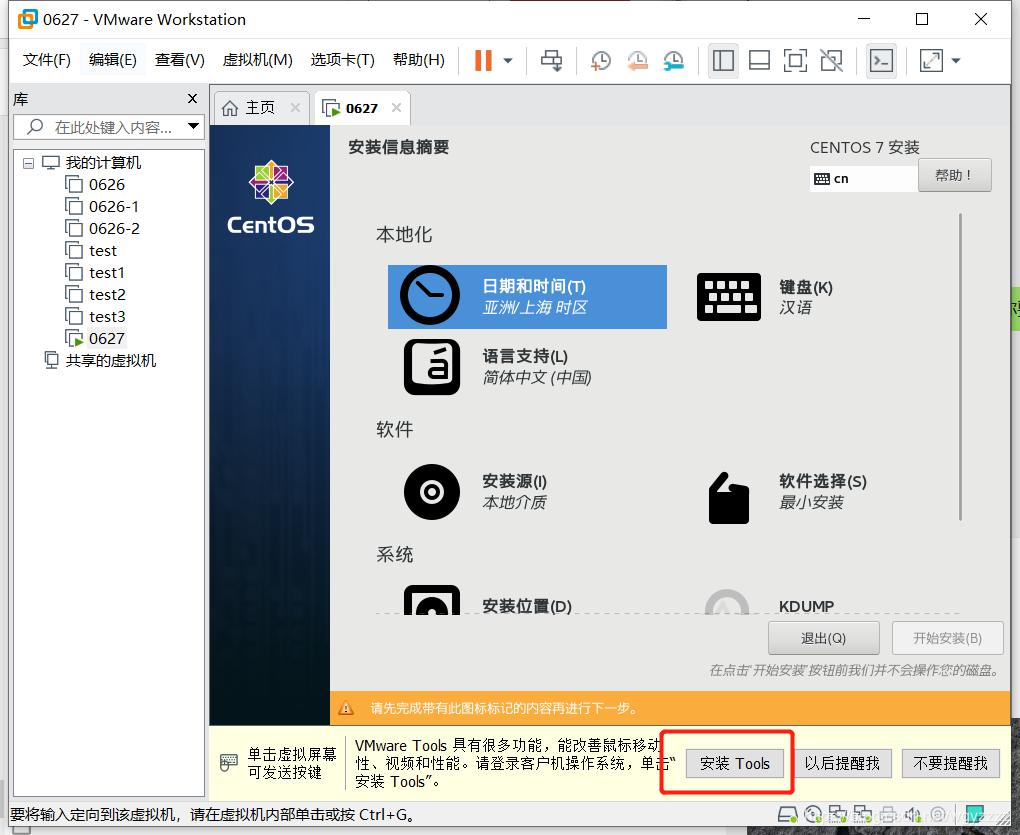Image resolution: width=1020 pixels, height=835 pixels.
Task: Switch to the 主页 tab
Action: [x=259, y=107]
